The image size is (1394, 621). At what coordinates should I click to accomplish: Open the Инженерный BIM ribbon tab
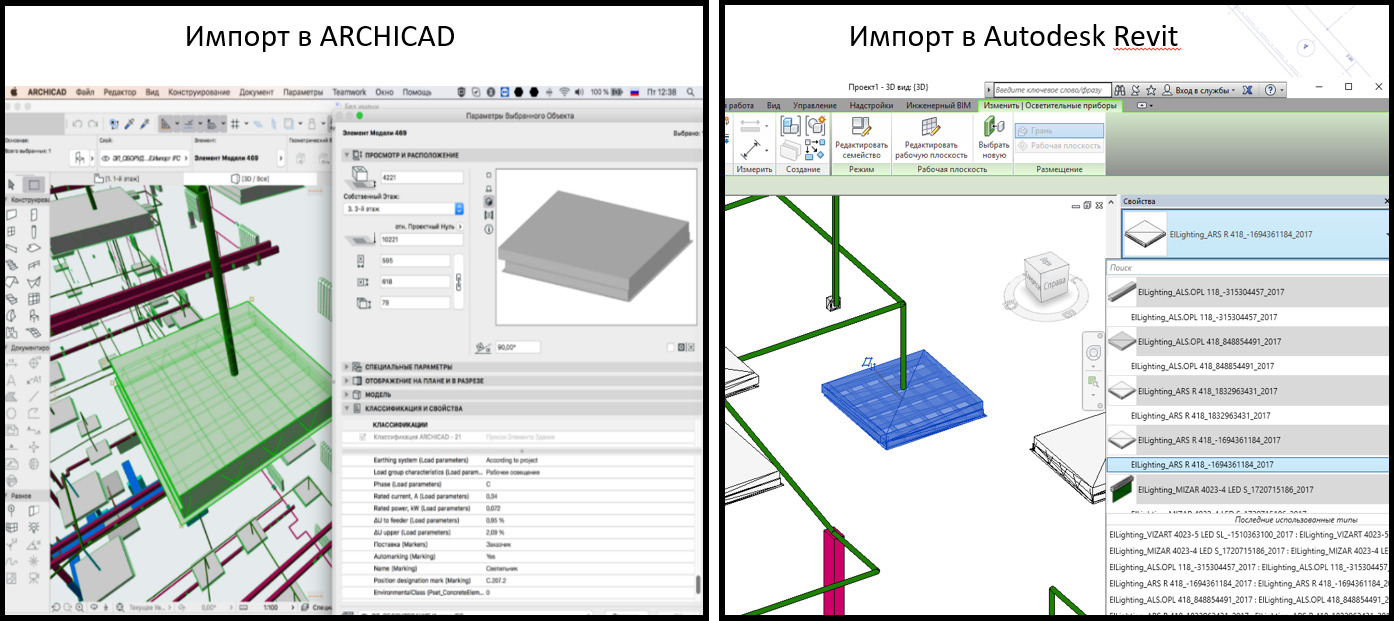[x=938, y=105]
